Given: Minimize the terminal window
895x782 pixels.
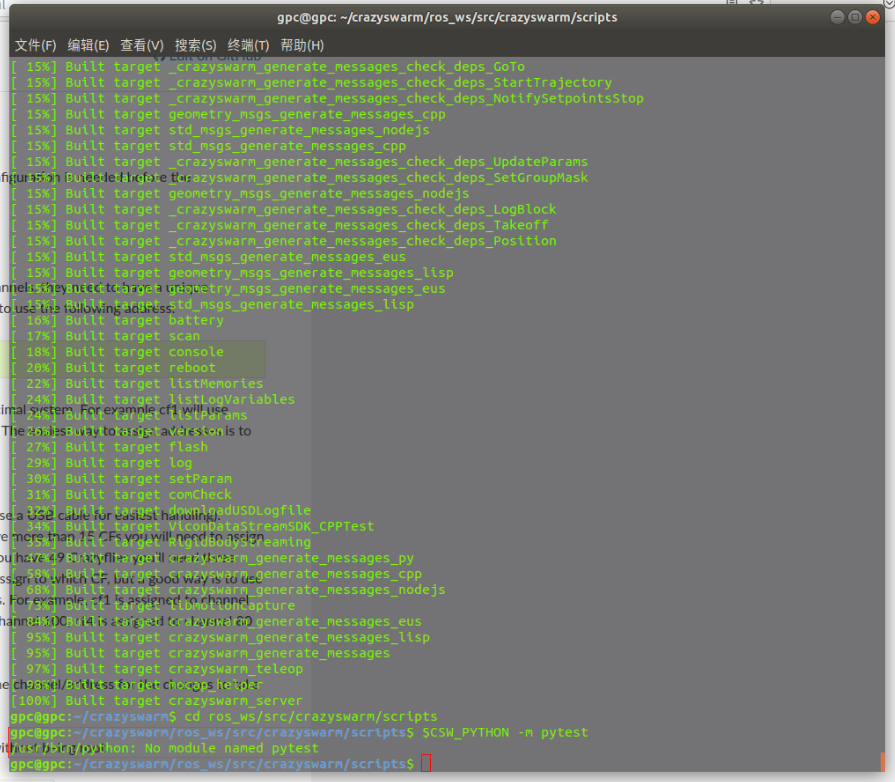Looking at the screenshot, I should pos(837,17).
